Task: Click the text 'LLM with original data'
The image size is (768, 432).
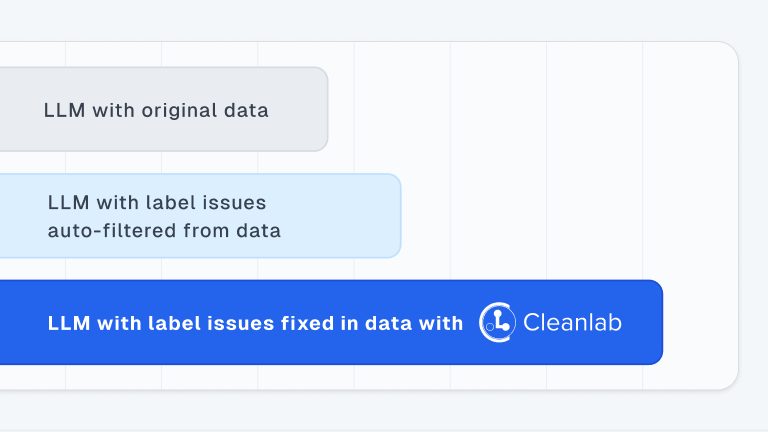Action: [156, 110]
